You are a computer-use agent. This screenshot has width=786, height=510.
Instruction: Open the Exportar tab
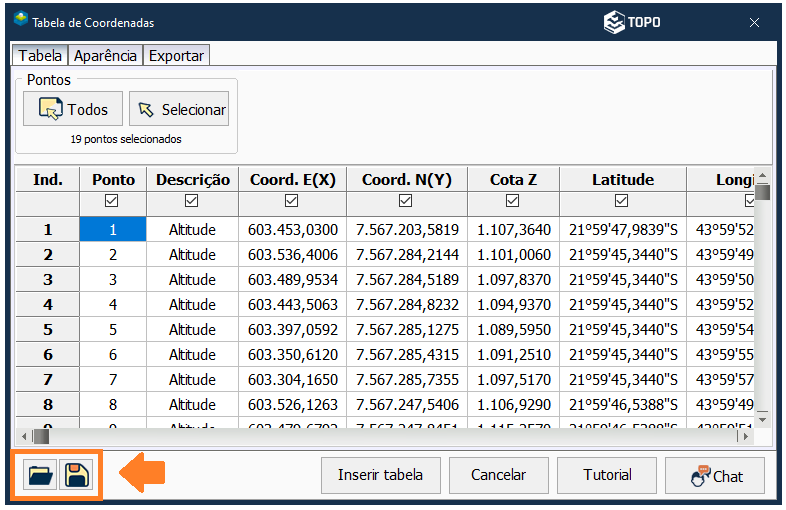click(x=176, y=56)
